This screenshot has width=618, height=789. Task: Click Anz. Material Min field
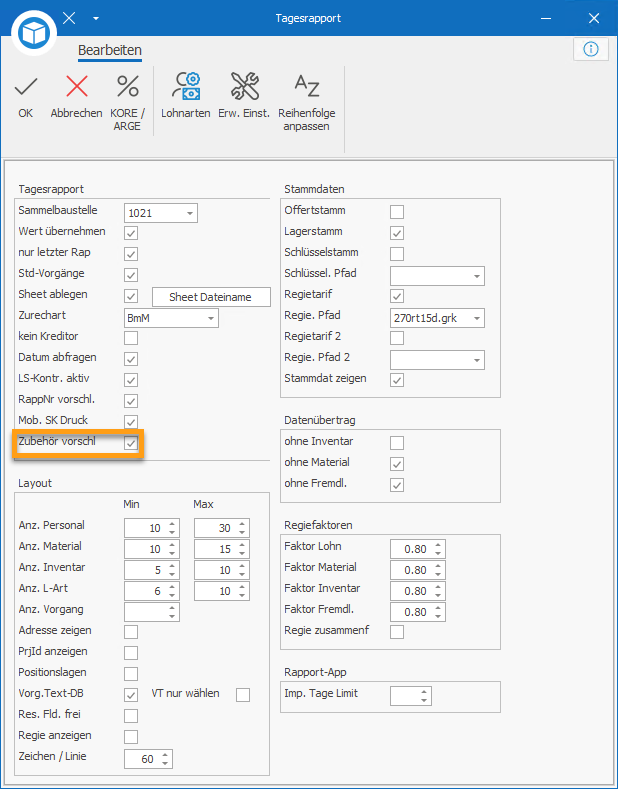coord(151,549)
